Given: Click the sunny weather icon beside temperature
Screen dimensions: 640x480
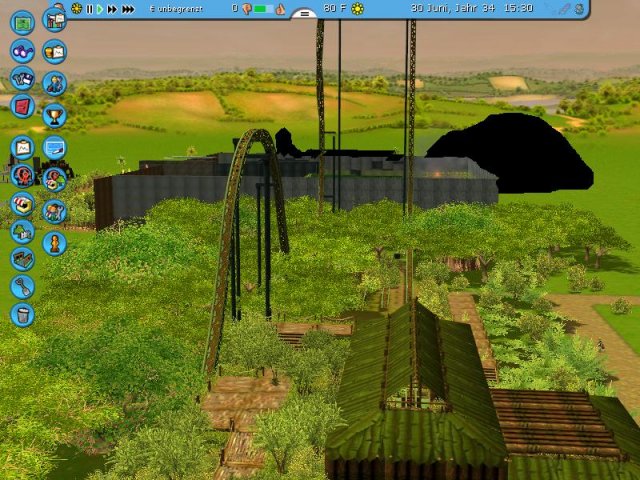Looking at the screenshot, I should (358, 9).
